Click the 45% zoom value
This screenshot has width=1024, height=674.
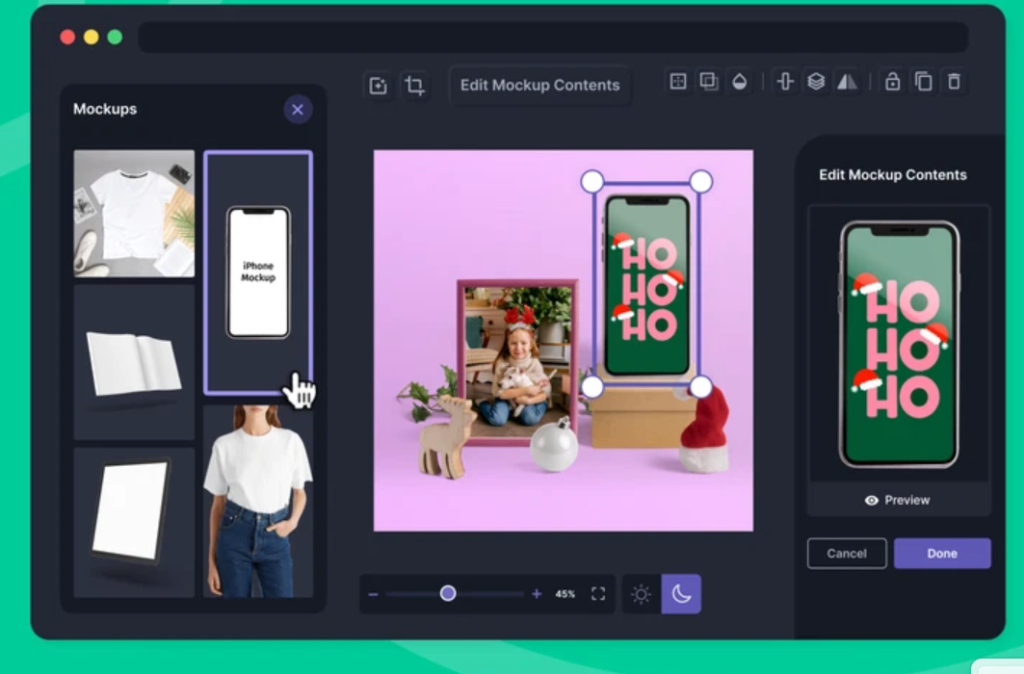click(x=565, y=594)
